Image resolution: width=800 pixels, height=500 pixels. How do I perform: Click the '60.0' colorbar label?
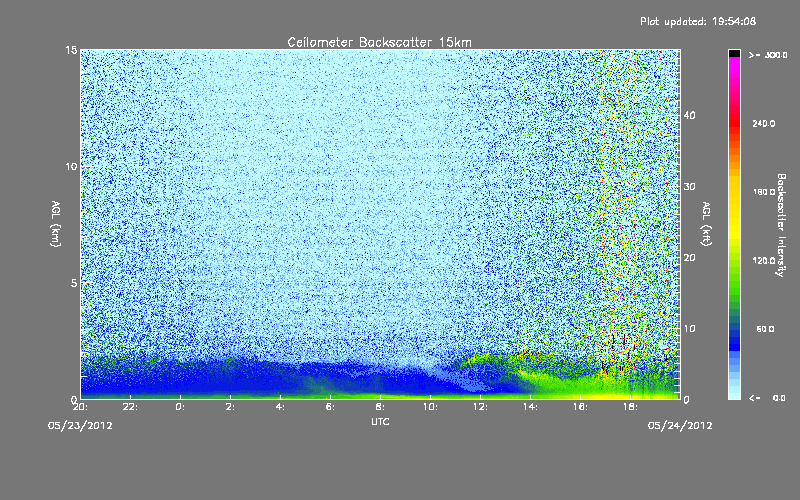tap(765, 330)
